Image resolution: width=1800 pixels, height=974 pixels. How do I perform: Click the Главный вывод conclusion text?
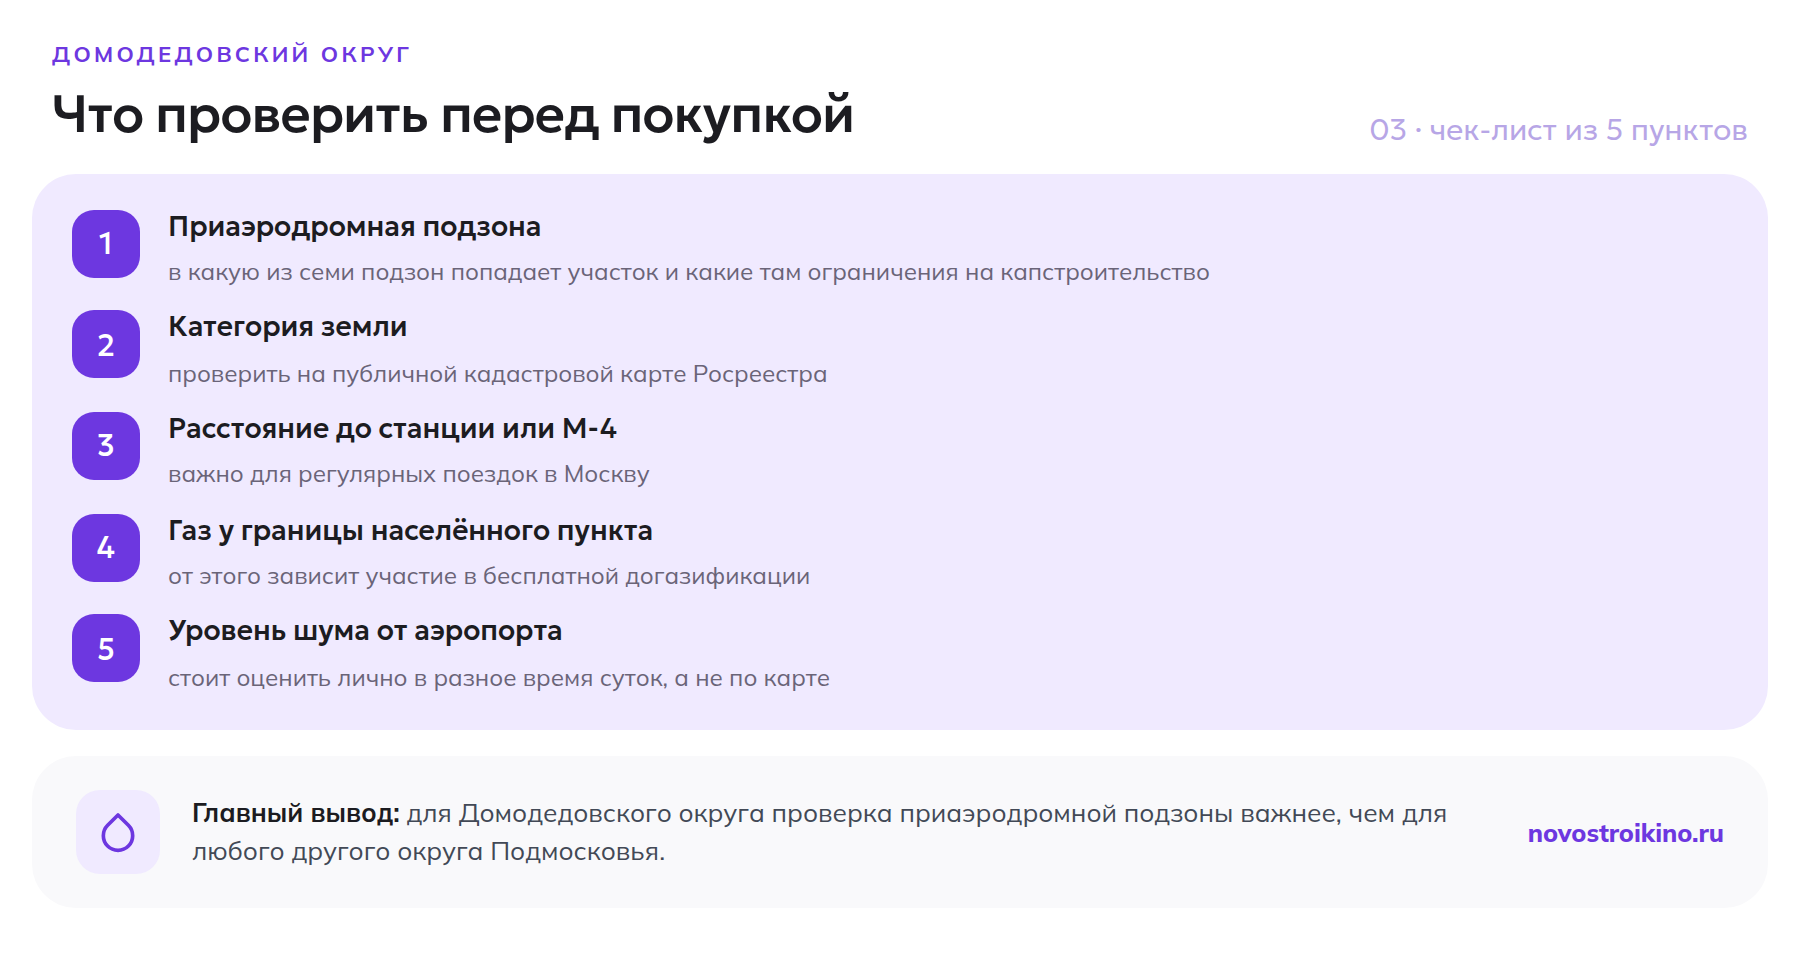point(819,833)
